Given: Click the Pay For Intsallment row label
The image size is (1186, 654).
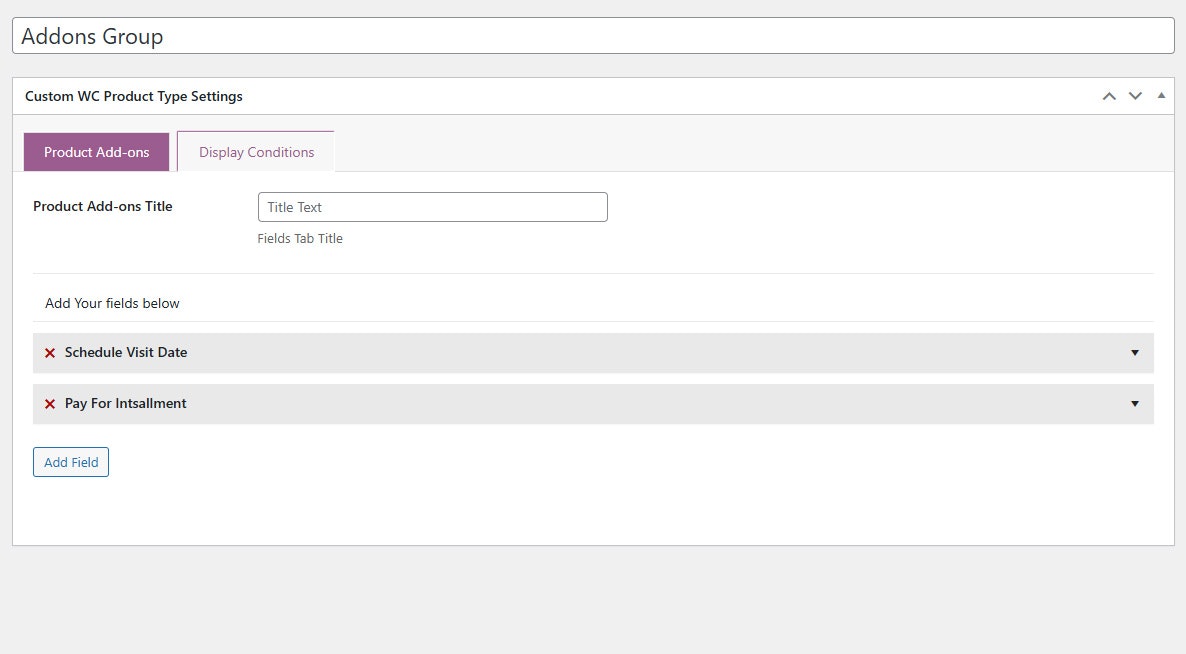Looking at the screenshot, I should tap(126, 404).
